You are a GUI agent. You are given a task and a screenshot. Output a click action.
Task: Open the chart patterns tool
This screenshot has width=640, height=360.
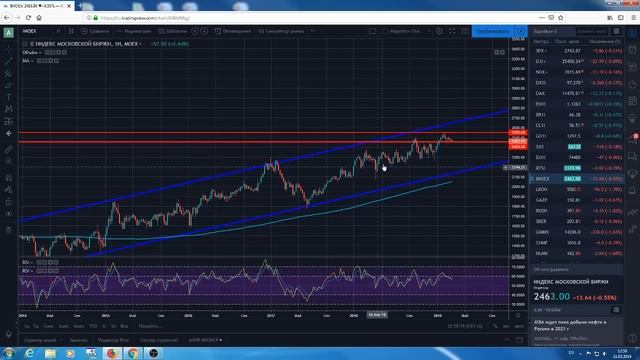[x=9, y=109]
